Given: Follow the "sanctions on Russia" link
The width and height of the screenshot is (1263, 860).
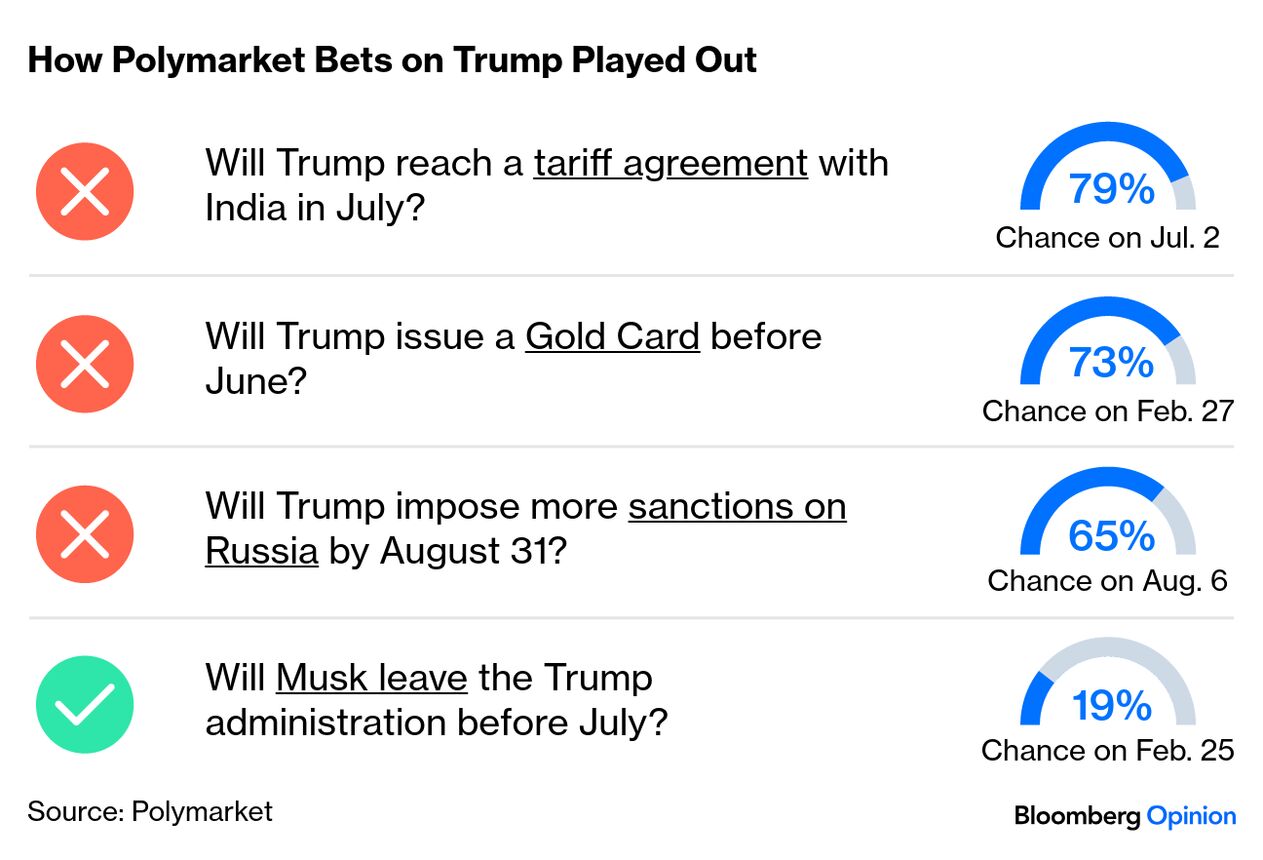Looking at the screenshot, I should click(737, 507).
